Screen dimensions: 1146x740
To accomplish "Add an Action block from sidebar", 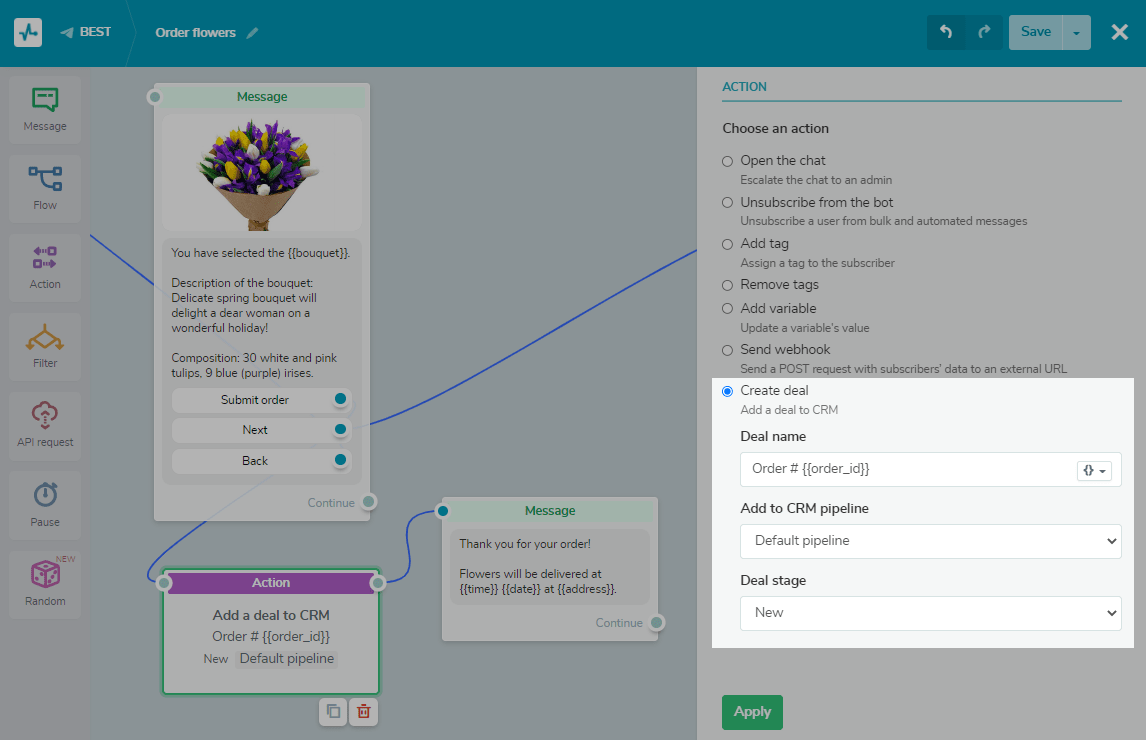I will coord(45,267).
